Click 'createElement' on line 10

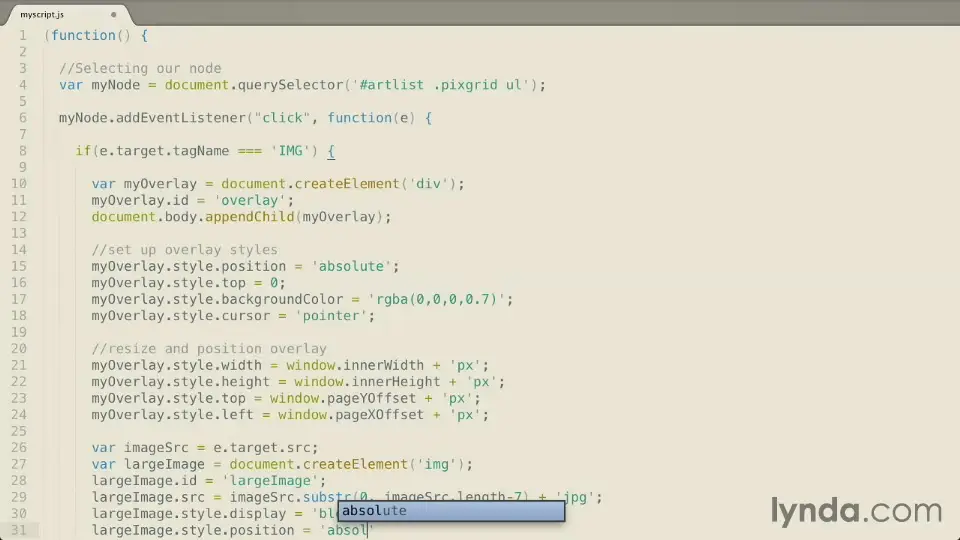click(x=347, y=184)
